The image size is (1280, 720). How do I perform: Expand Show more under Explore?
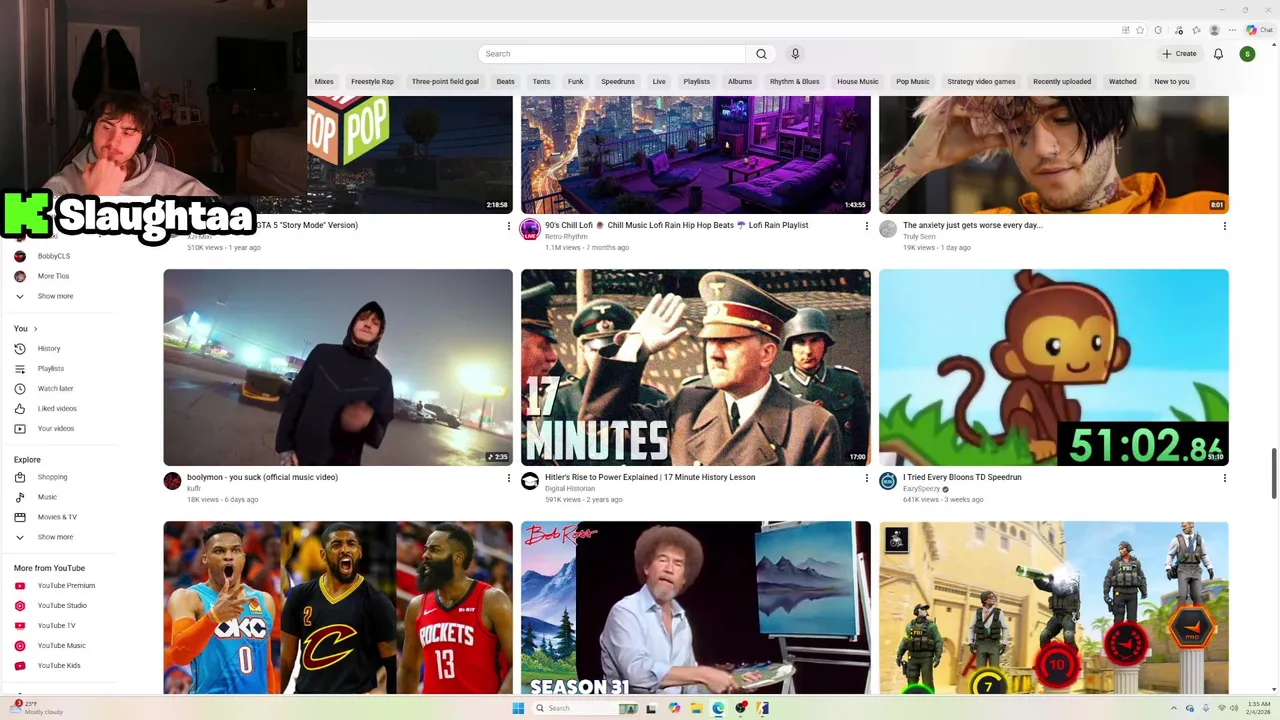pyautogui.click(x=55, y=537)
